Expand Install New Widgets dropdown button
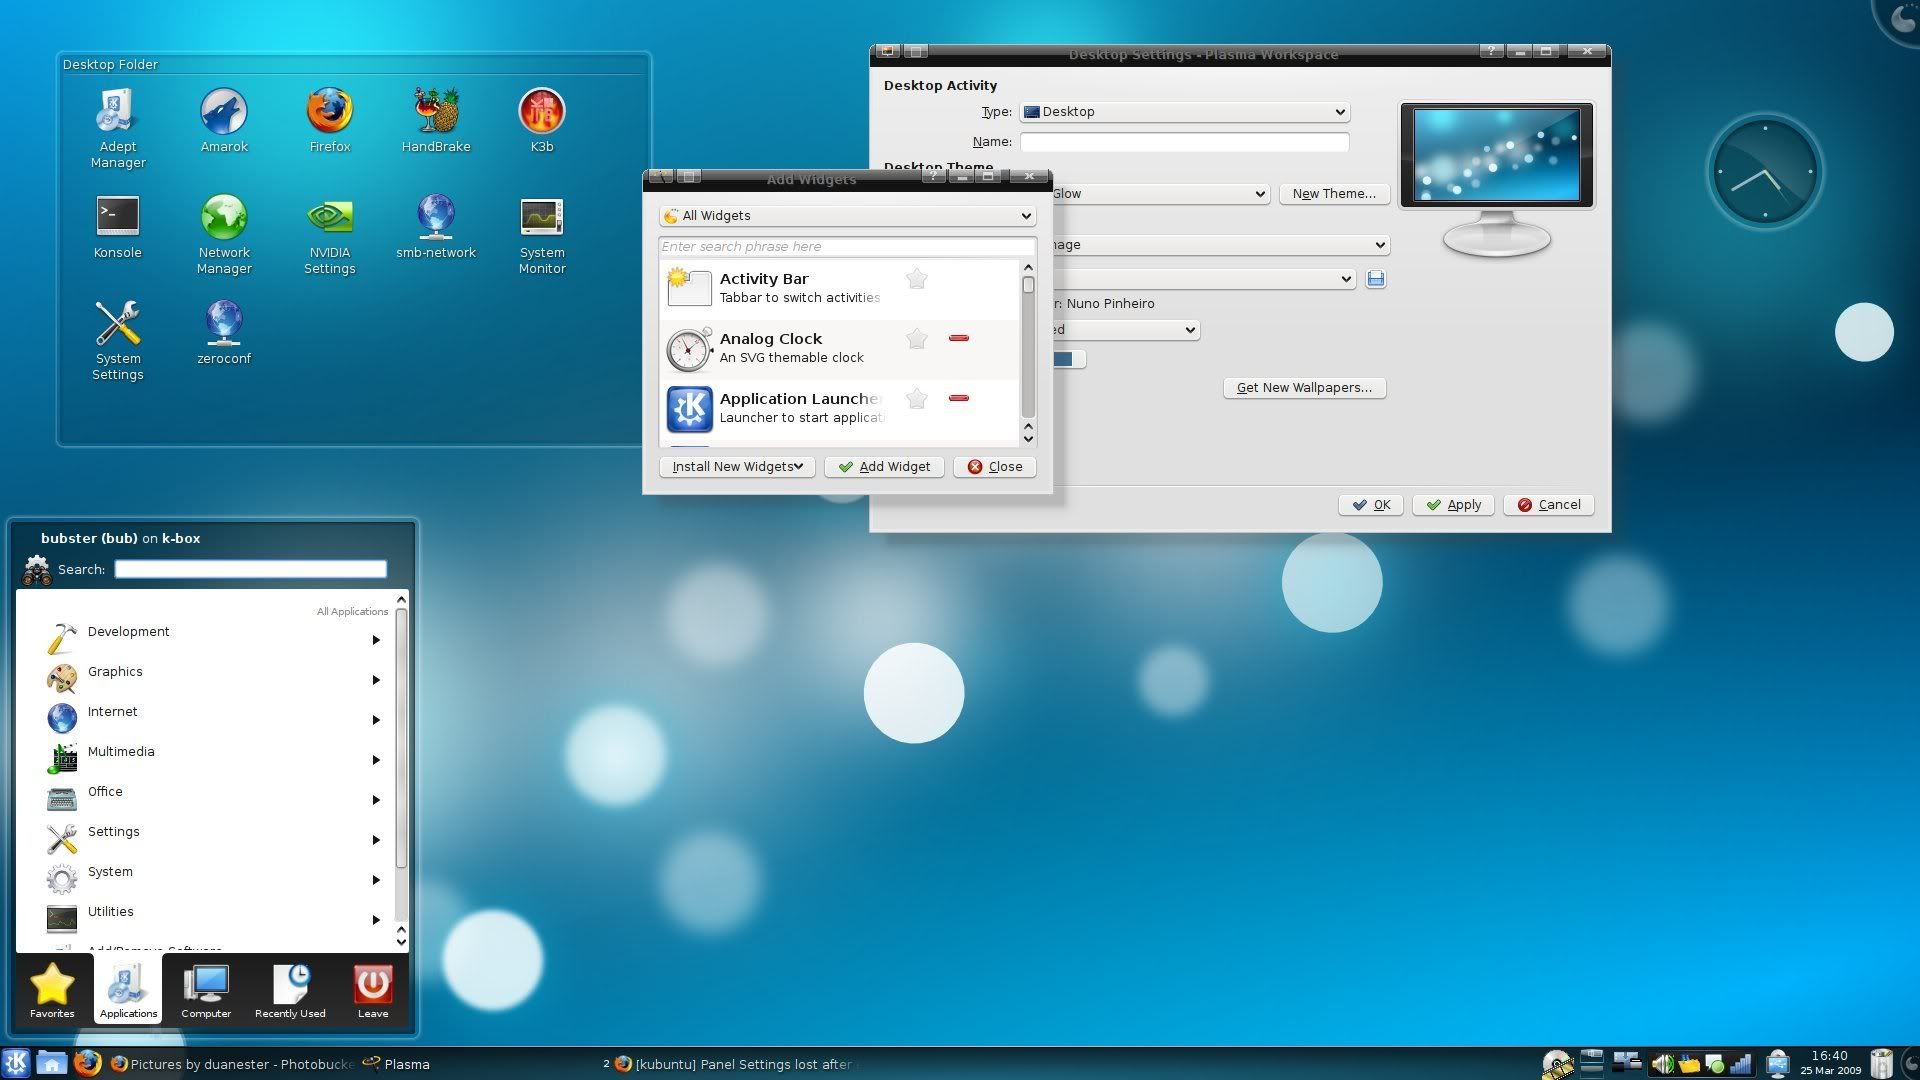Image resolution: width=1920 pixels, height=1080 pixels. 737,467
